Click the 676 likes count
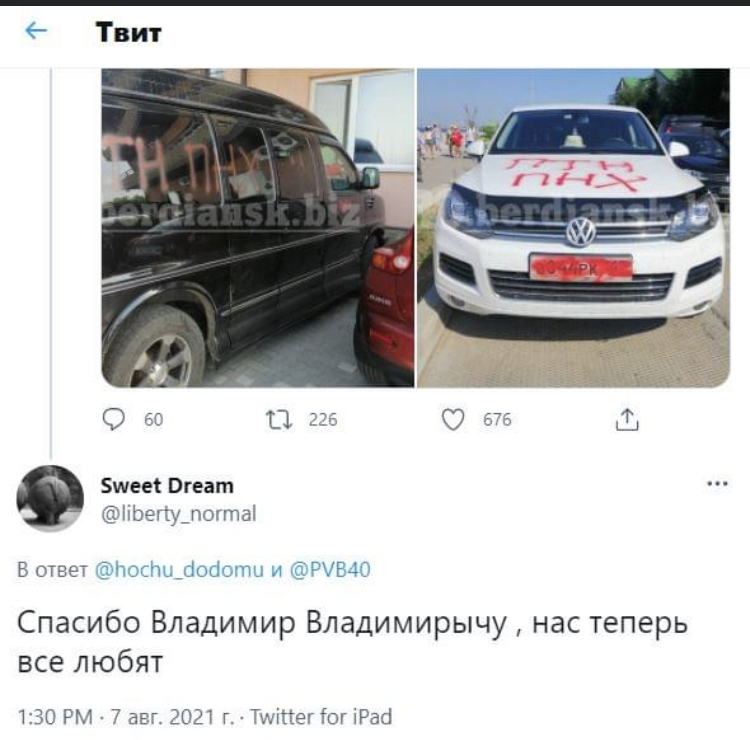 pos(497,420)
